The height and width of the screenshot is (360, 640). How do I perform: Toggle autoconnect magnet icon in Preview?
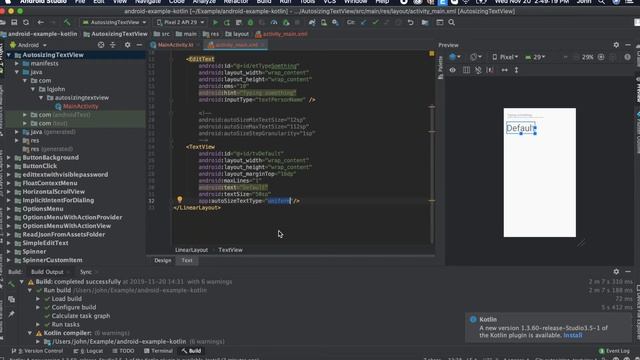(x=478, y=70)
